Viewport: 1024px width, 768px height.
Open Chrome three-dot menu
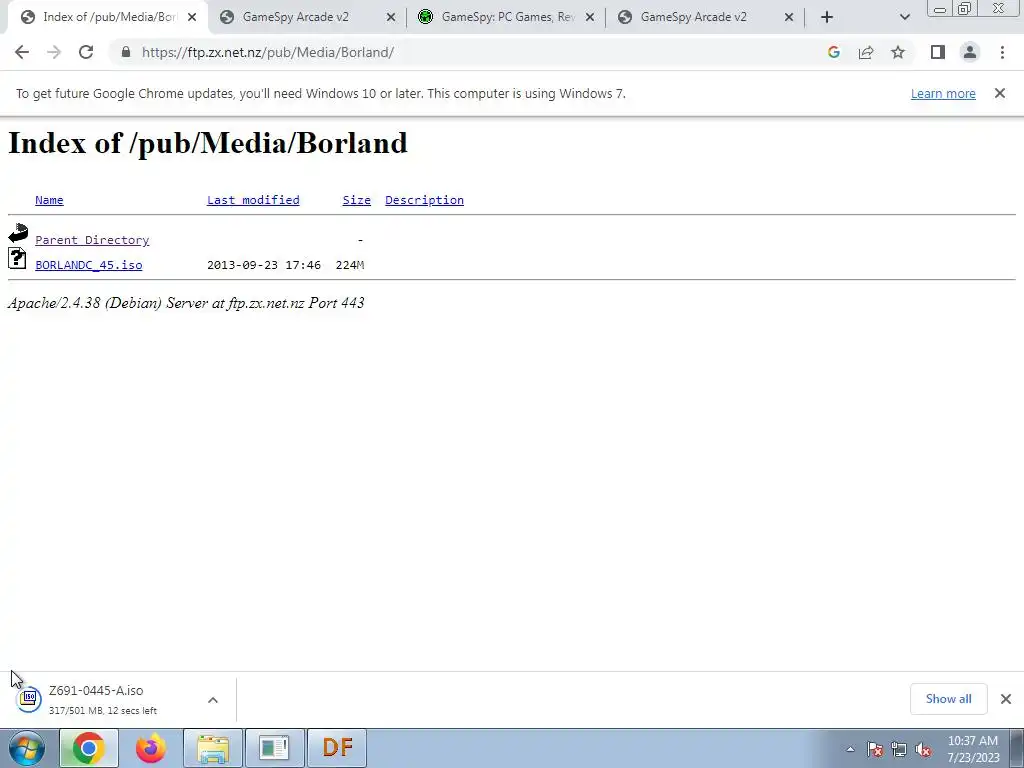(x=1002, y=52)
